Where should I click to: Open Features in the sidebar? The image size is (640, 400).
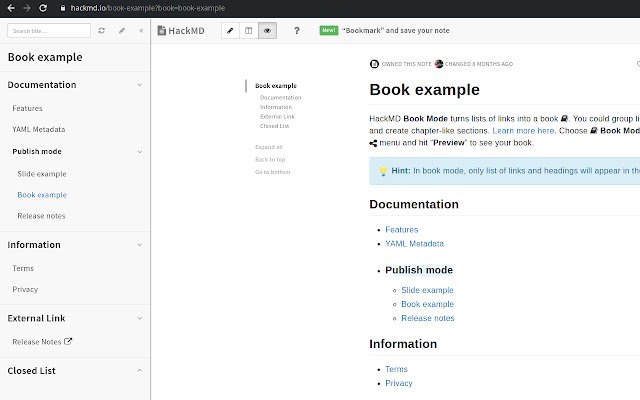[x=27, y=108]
